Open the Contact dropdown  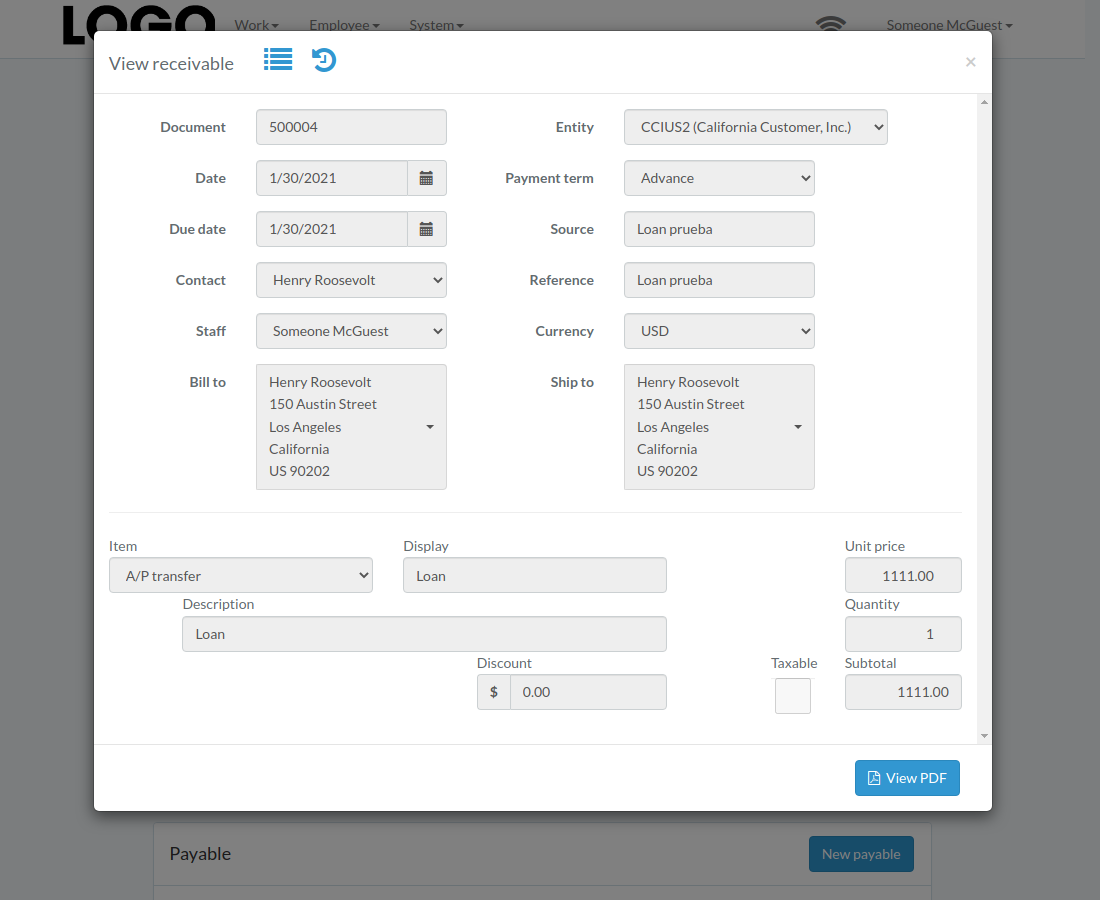(351, 280)
